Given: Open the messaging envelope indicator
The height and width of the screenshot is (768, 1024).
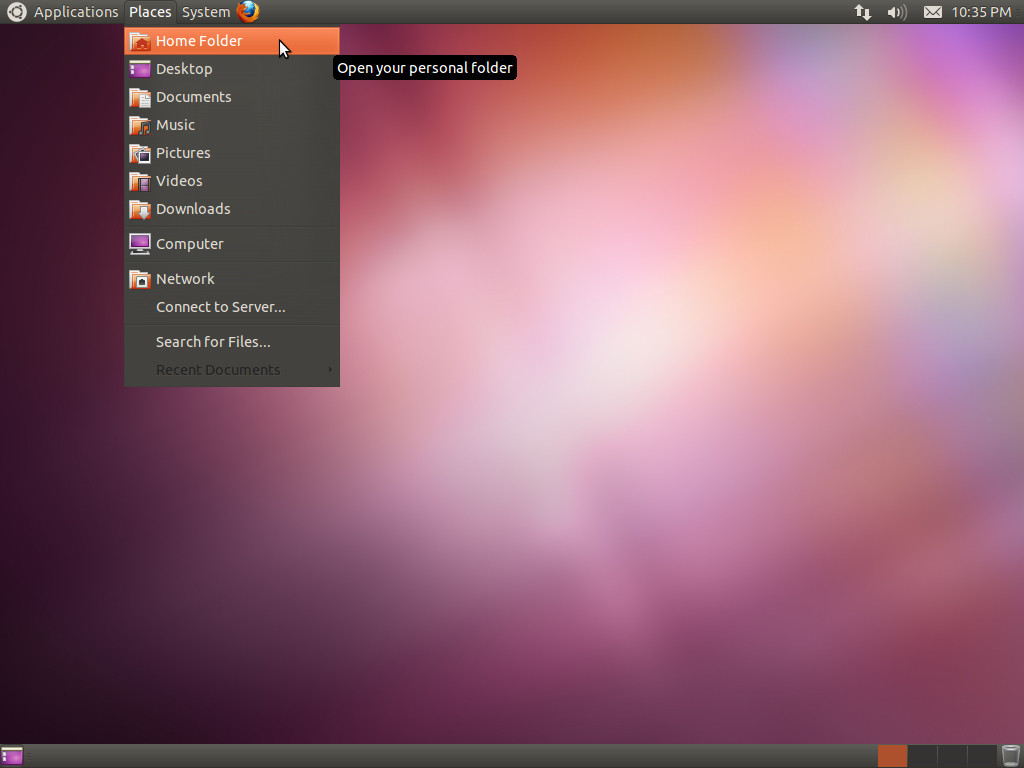Looking at the screenshot, I should (933, 12).
